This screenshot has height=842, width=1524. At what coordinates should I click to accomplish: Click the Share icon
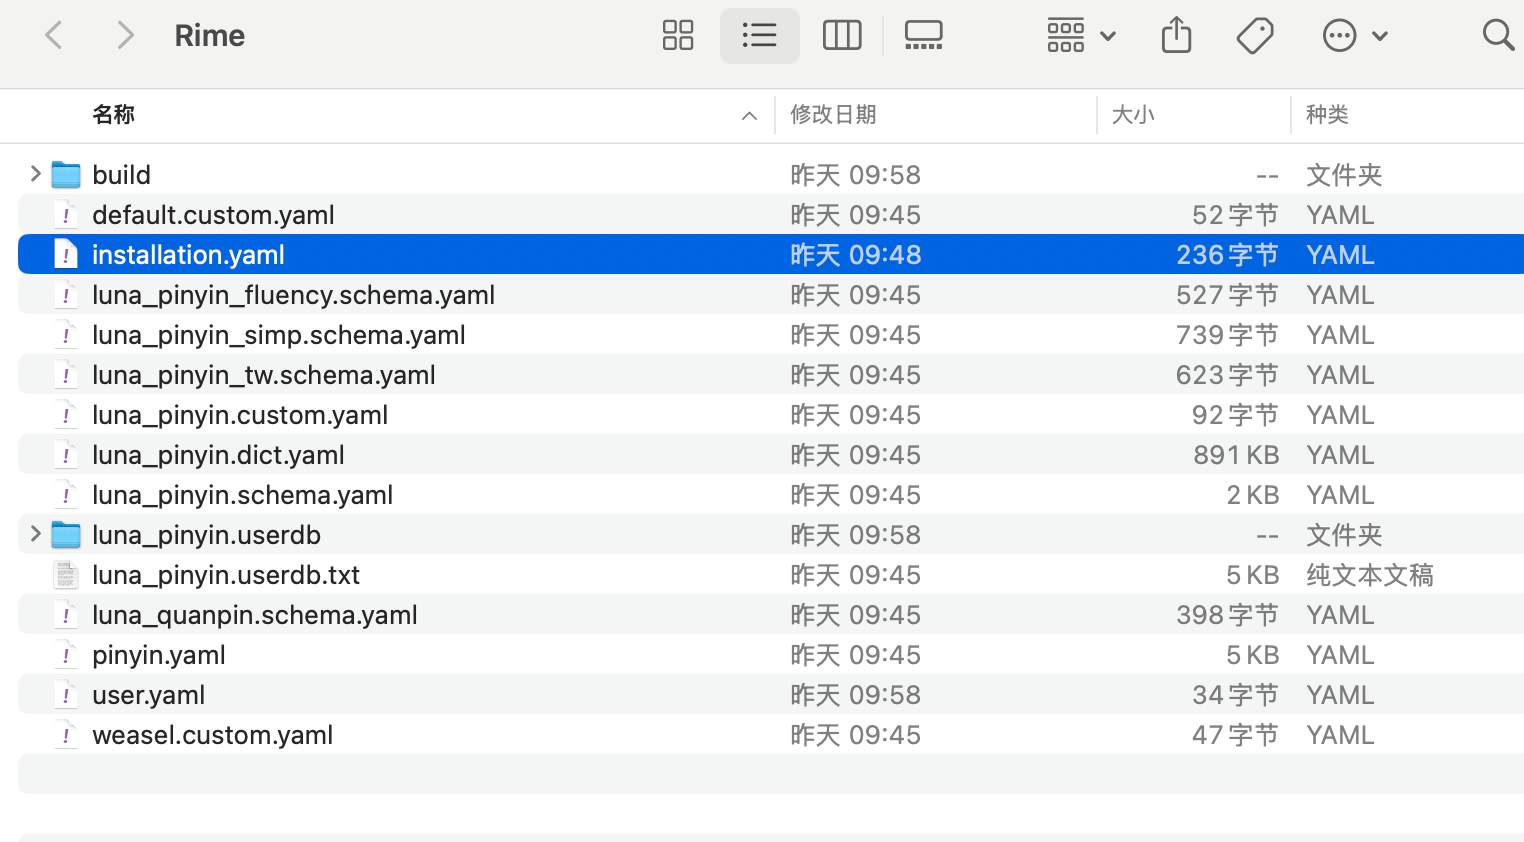[x=1177, y=35]
